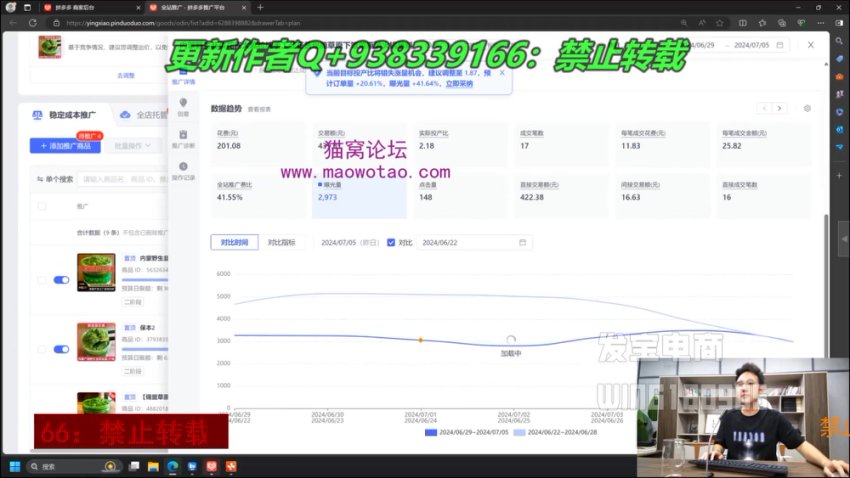Close the promotion details drawer panel
The width and height of the screenshot is (850, 478).
click(811, 45)
